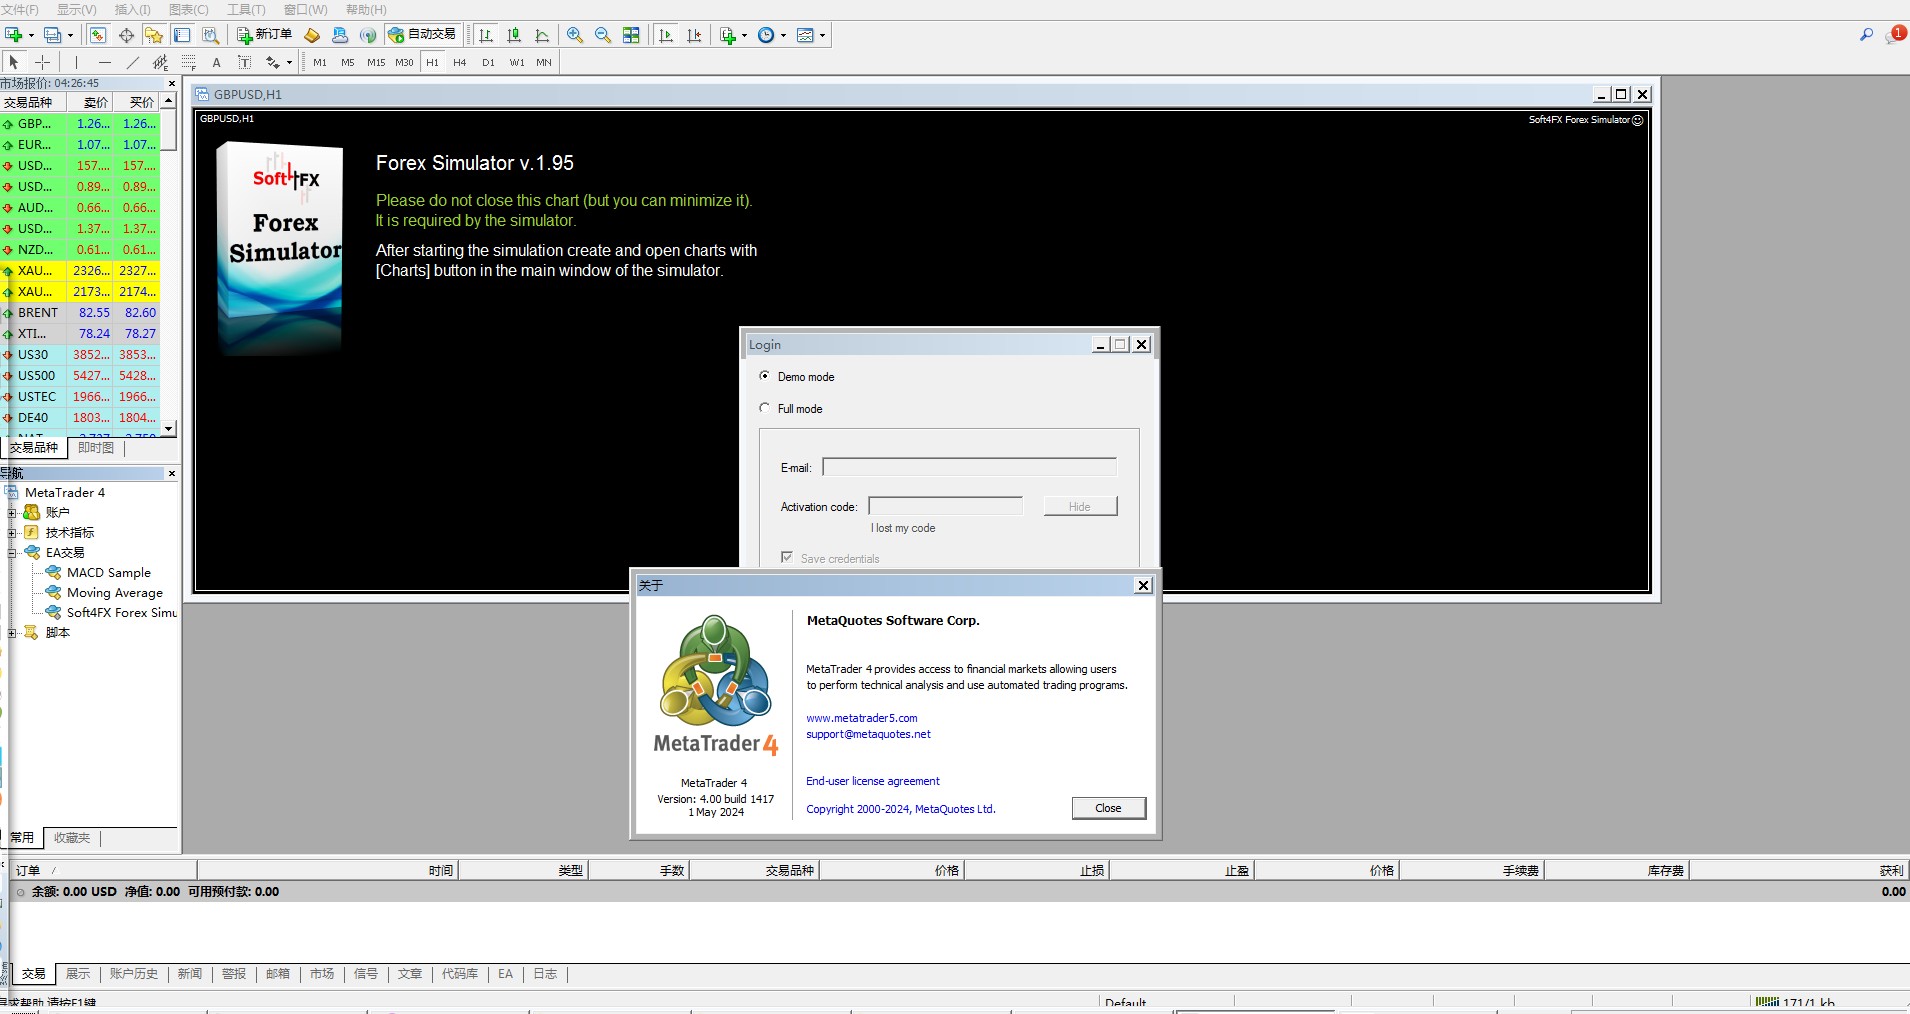Expand the 脚本 node in Navigator

12,633
